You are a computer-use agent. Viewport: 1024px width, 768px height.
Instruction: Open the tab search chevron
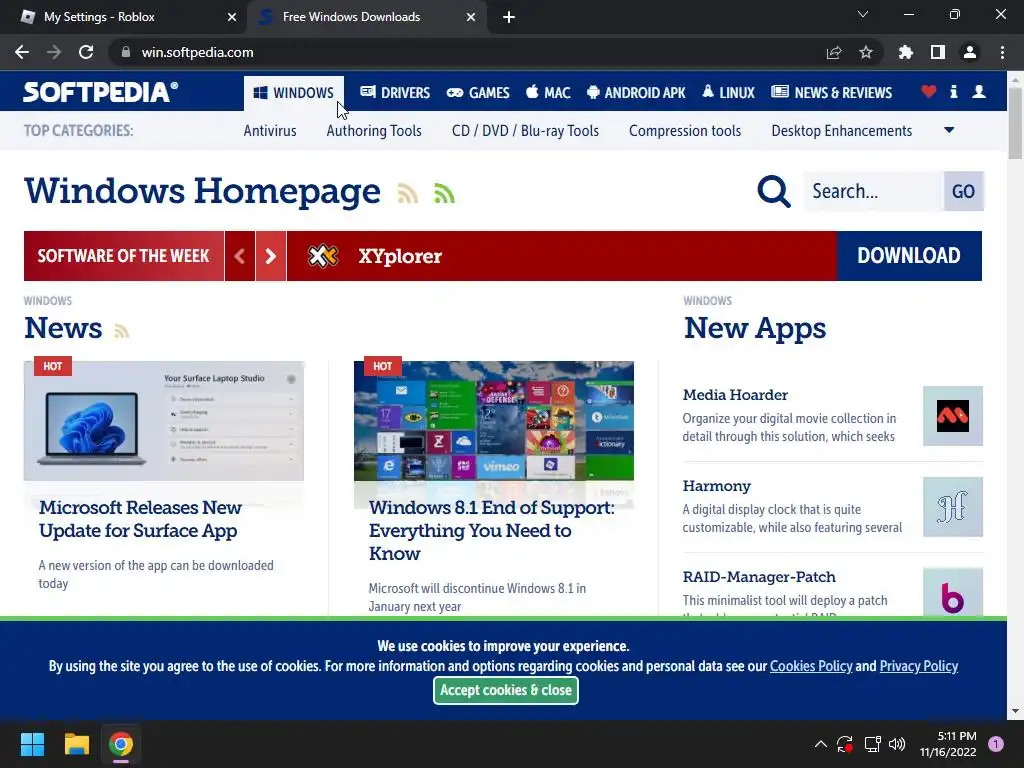coord(863,14)
